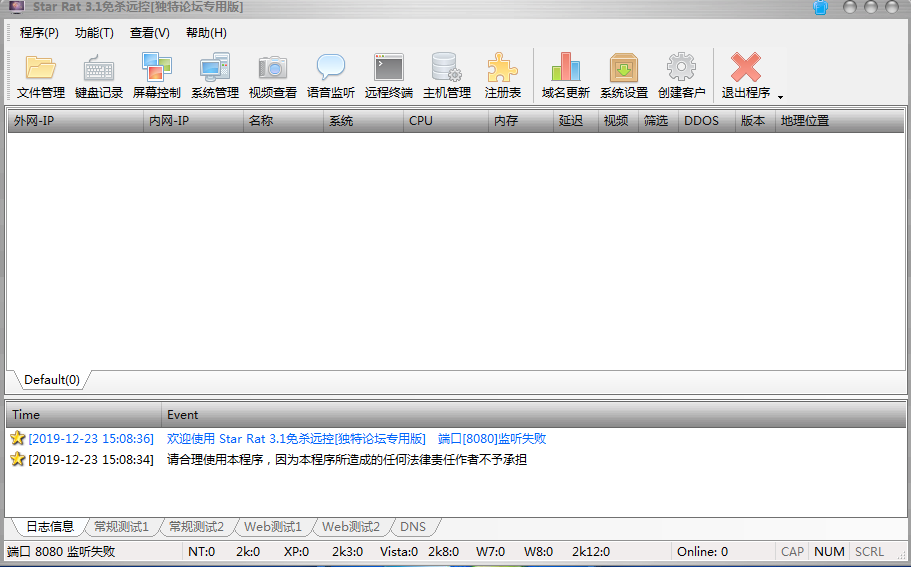911x567 pixels.
Task: Click the Event column header in log
Action: [533, 415]
